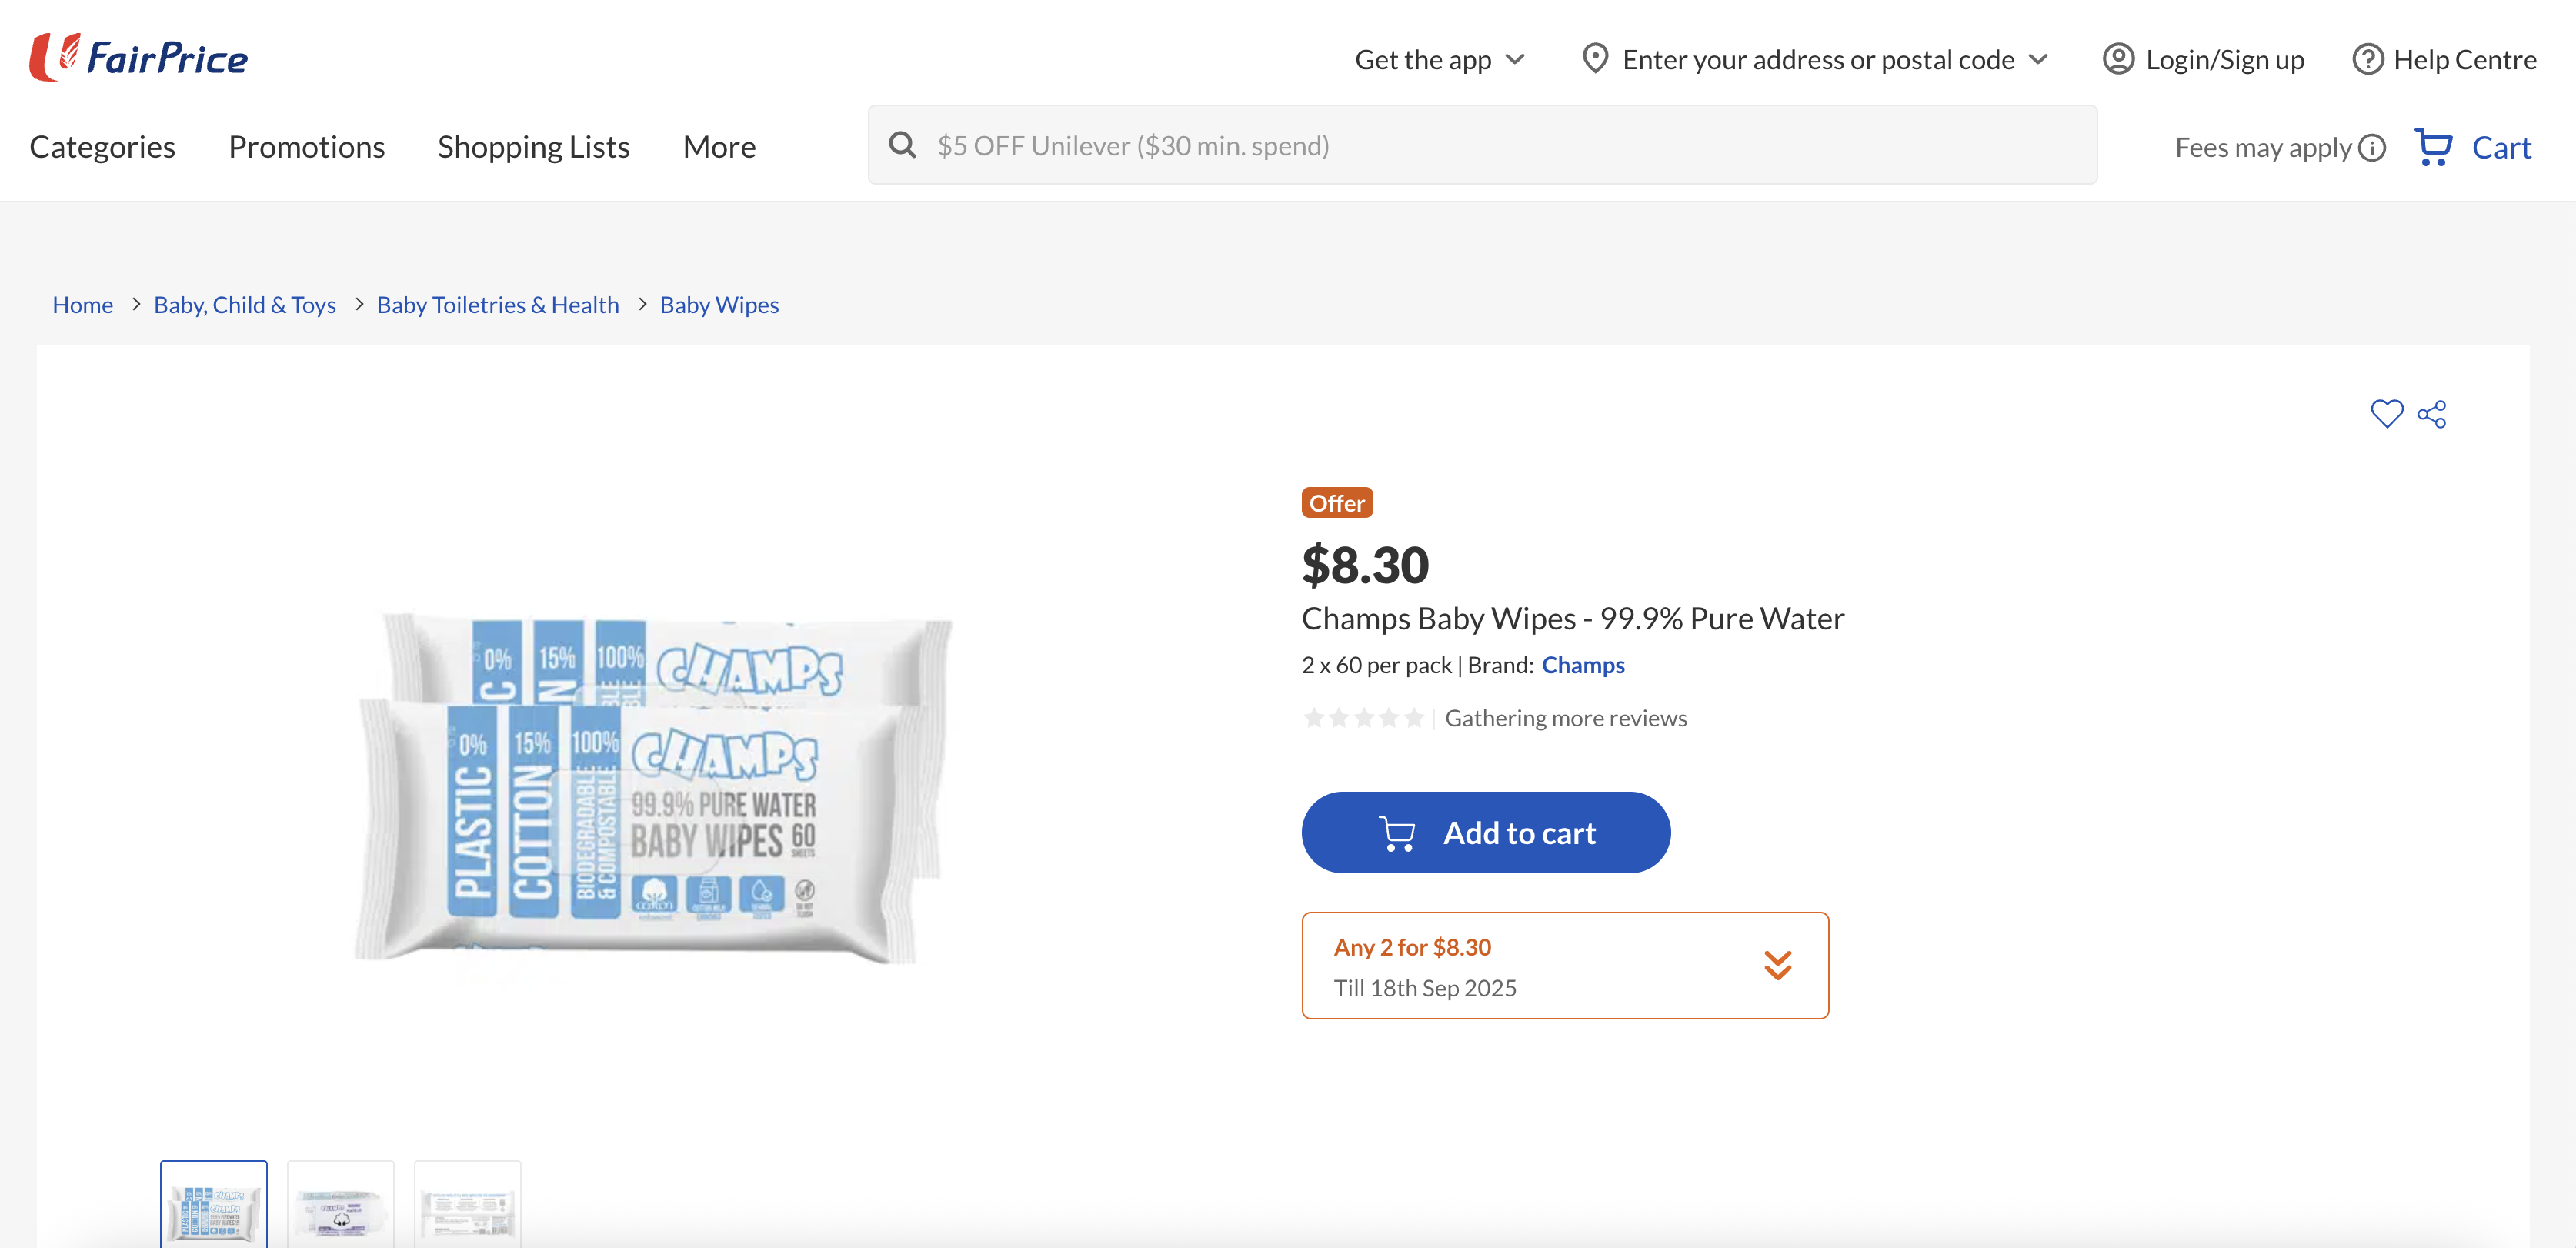2576x1248 pixels.
Task: Go to the Promotions menu
Action: (x=306, y=147)
